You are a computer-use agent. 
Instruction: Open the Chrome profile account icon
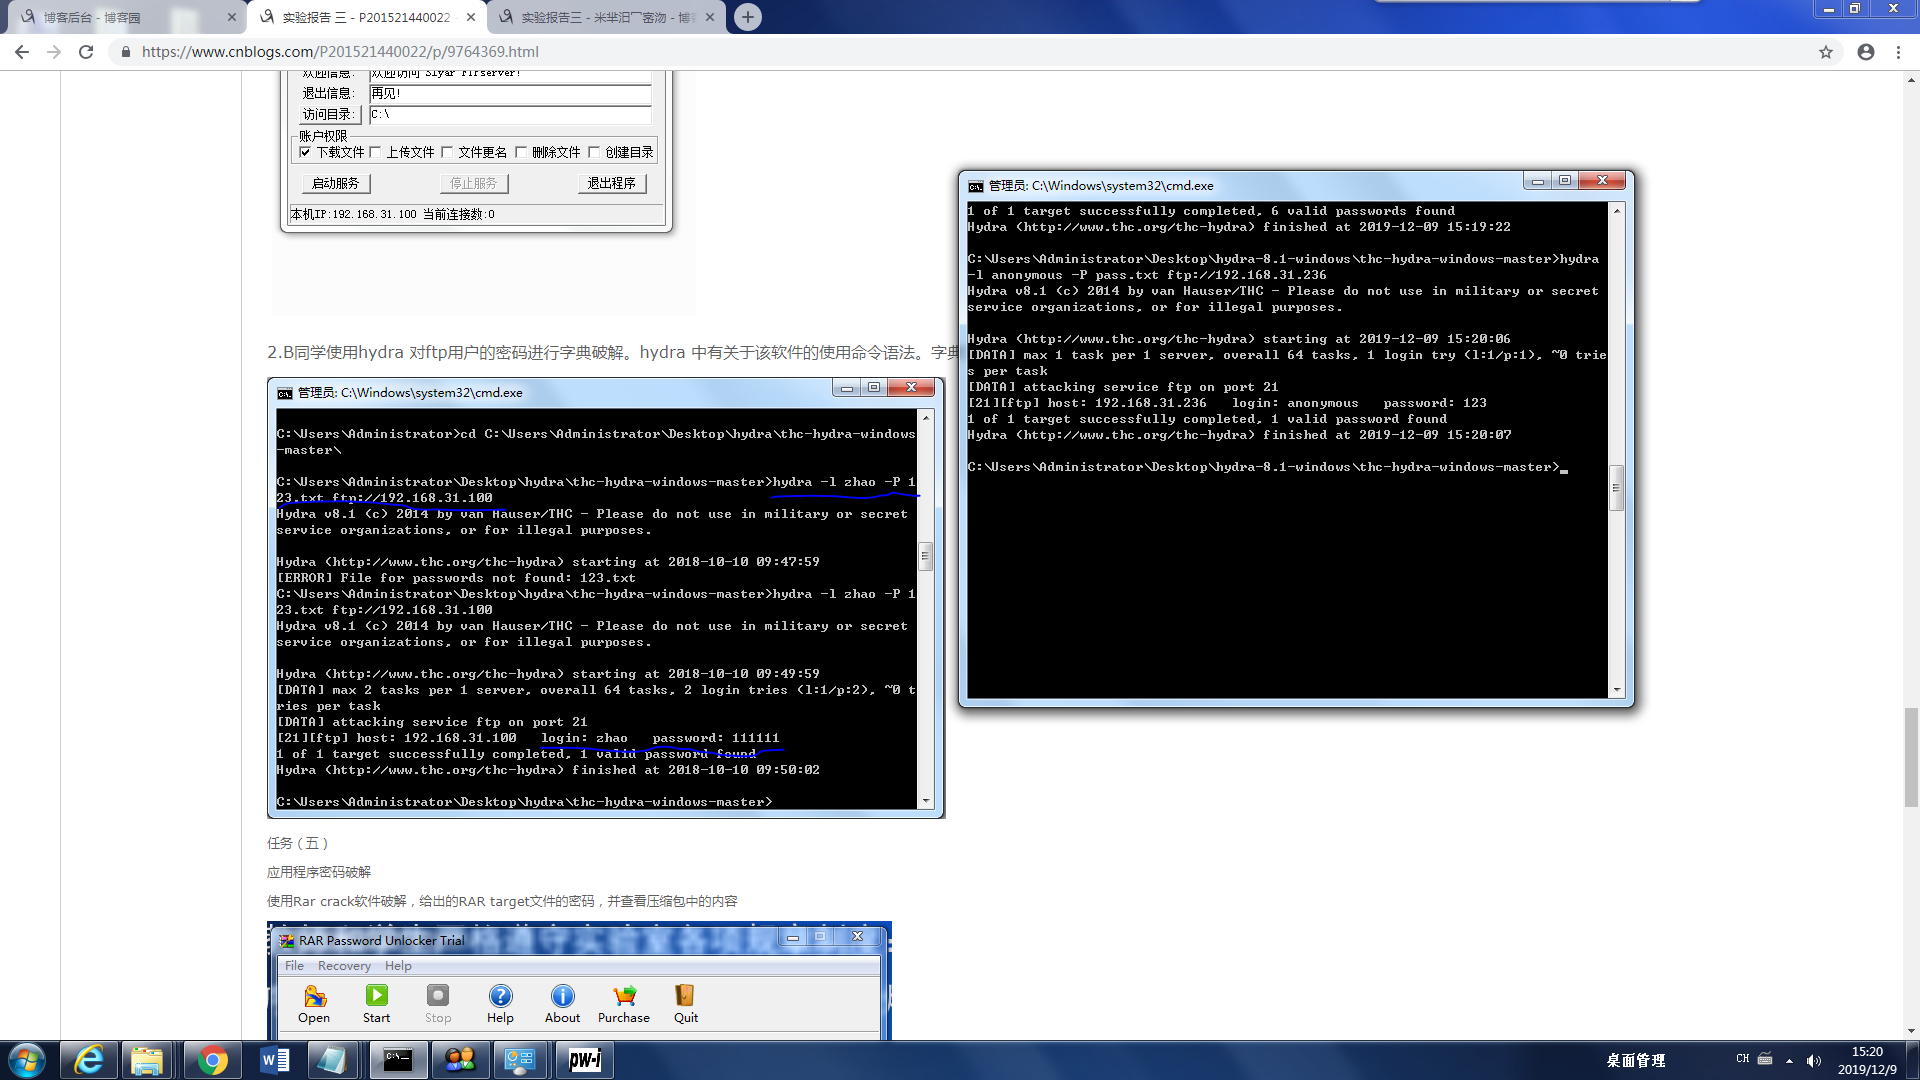(x=1866, y=52)
